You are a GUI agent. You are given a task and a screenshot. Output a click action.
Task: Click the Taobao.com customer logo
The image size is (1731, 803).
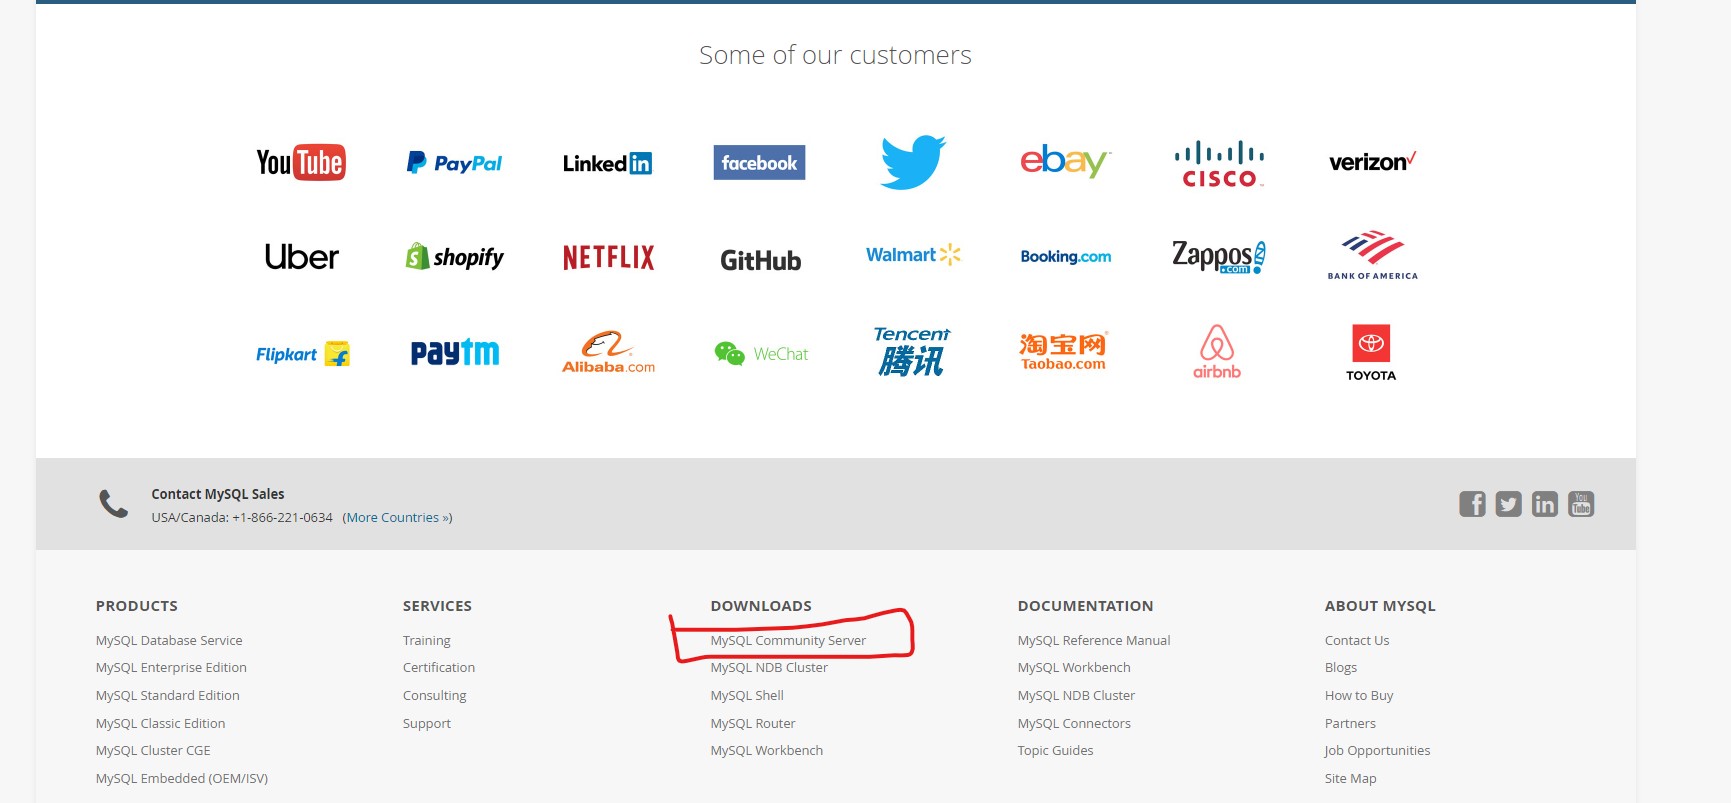click(x=1064, y=351)
